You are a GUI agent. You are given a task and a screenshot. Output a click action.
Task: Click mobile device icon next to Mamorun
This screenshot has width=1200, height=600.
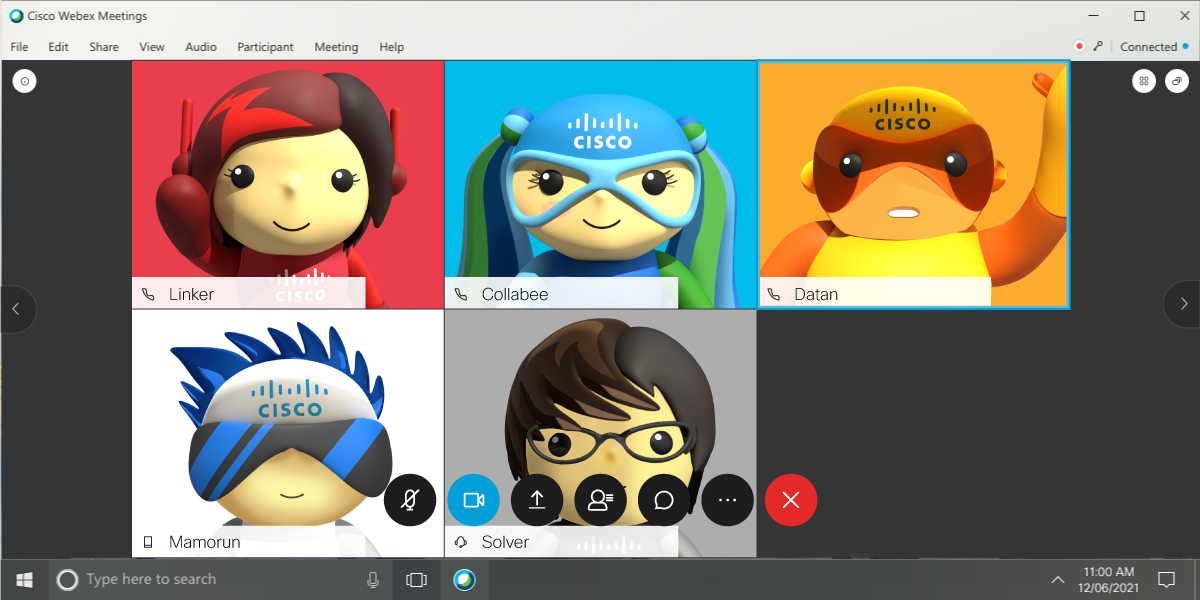[x=149, y=542]
